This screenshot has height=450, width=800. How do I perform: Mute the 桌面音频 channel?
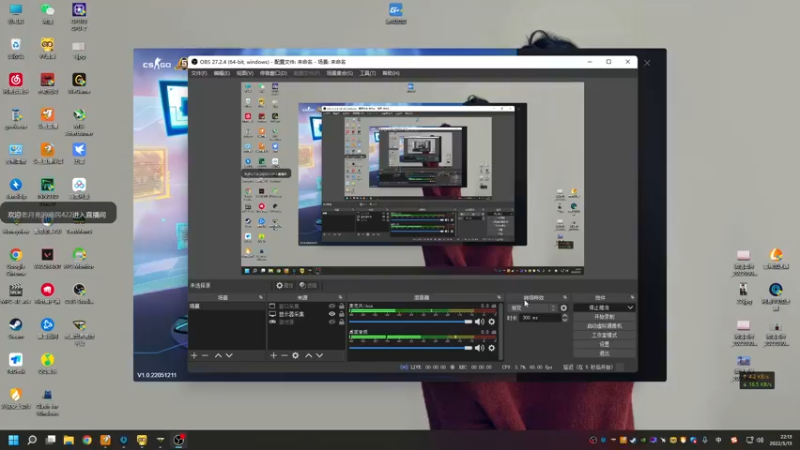tap(480, 348)
